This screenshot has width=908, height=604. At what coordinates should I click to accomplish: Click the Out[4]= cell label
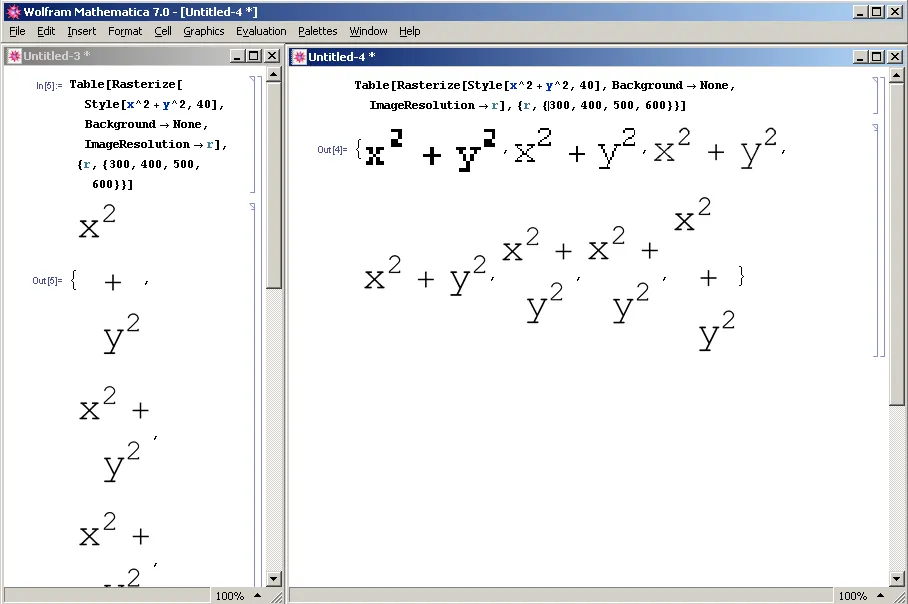[332, 149]
